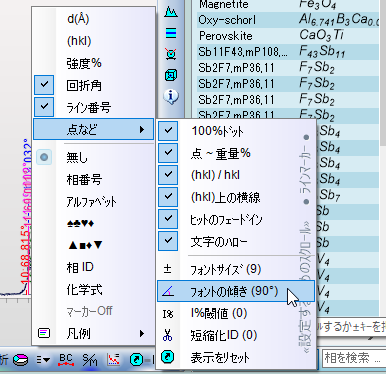386x374 pixels.
Task: Select (hkl) in the left context menu
Action: coord(93,41)
